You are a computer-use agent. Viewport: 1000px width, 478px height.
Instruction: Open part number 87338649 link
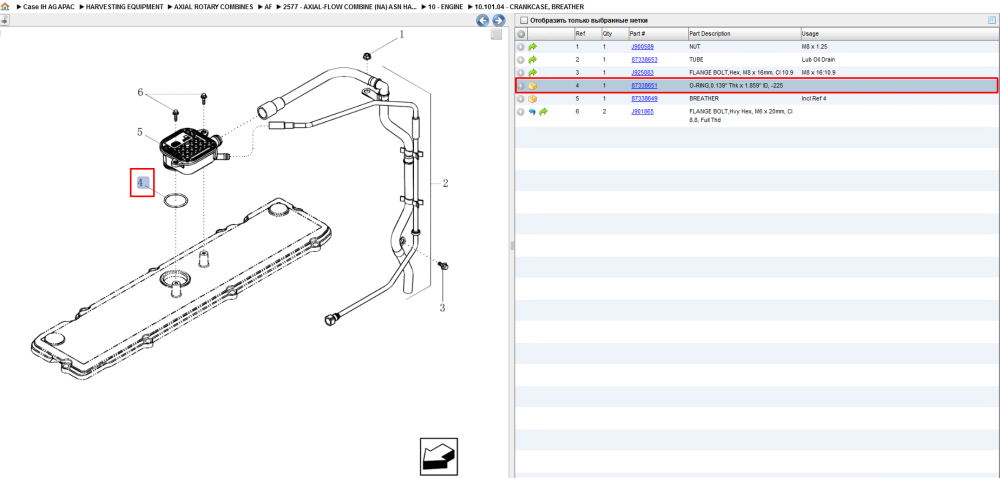click(644, 99)
